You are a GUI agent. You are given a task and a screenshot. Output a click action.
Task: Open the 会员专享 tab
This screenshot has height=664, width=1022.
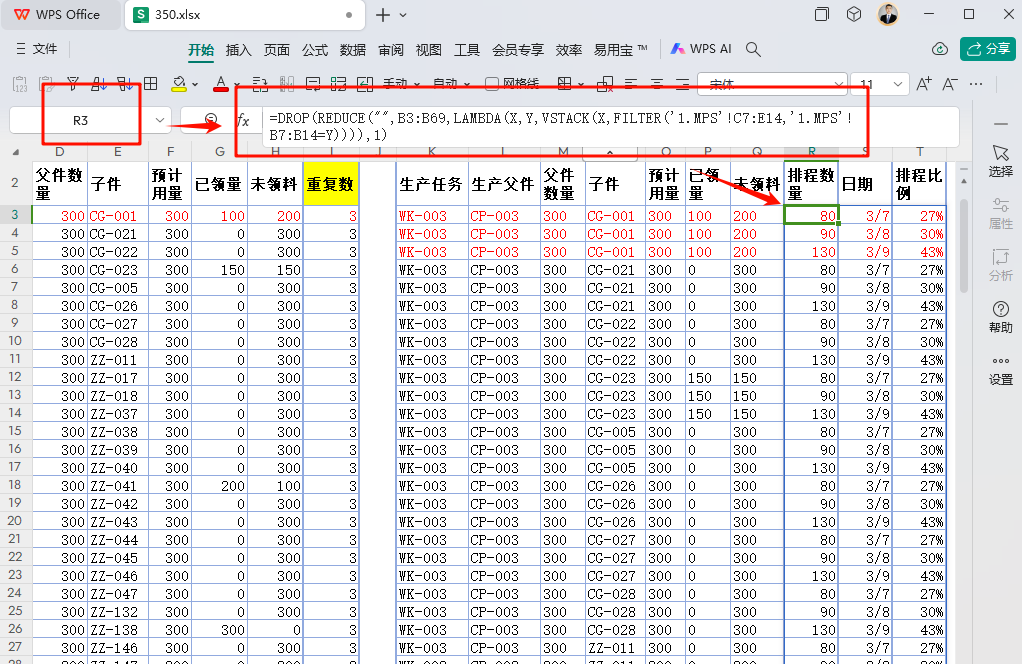(518, 50)
